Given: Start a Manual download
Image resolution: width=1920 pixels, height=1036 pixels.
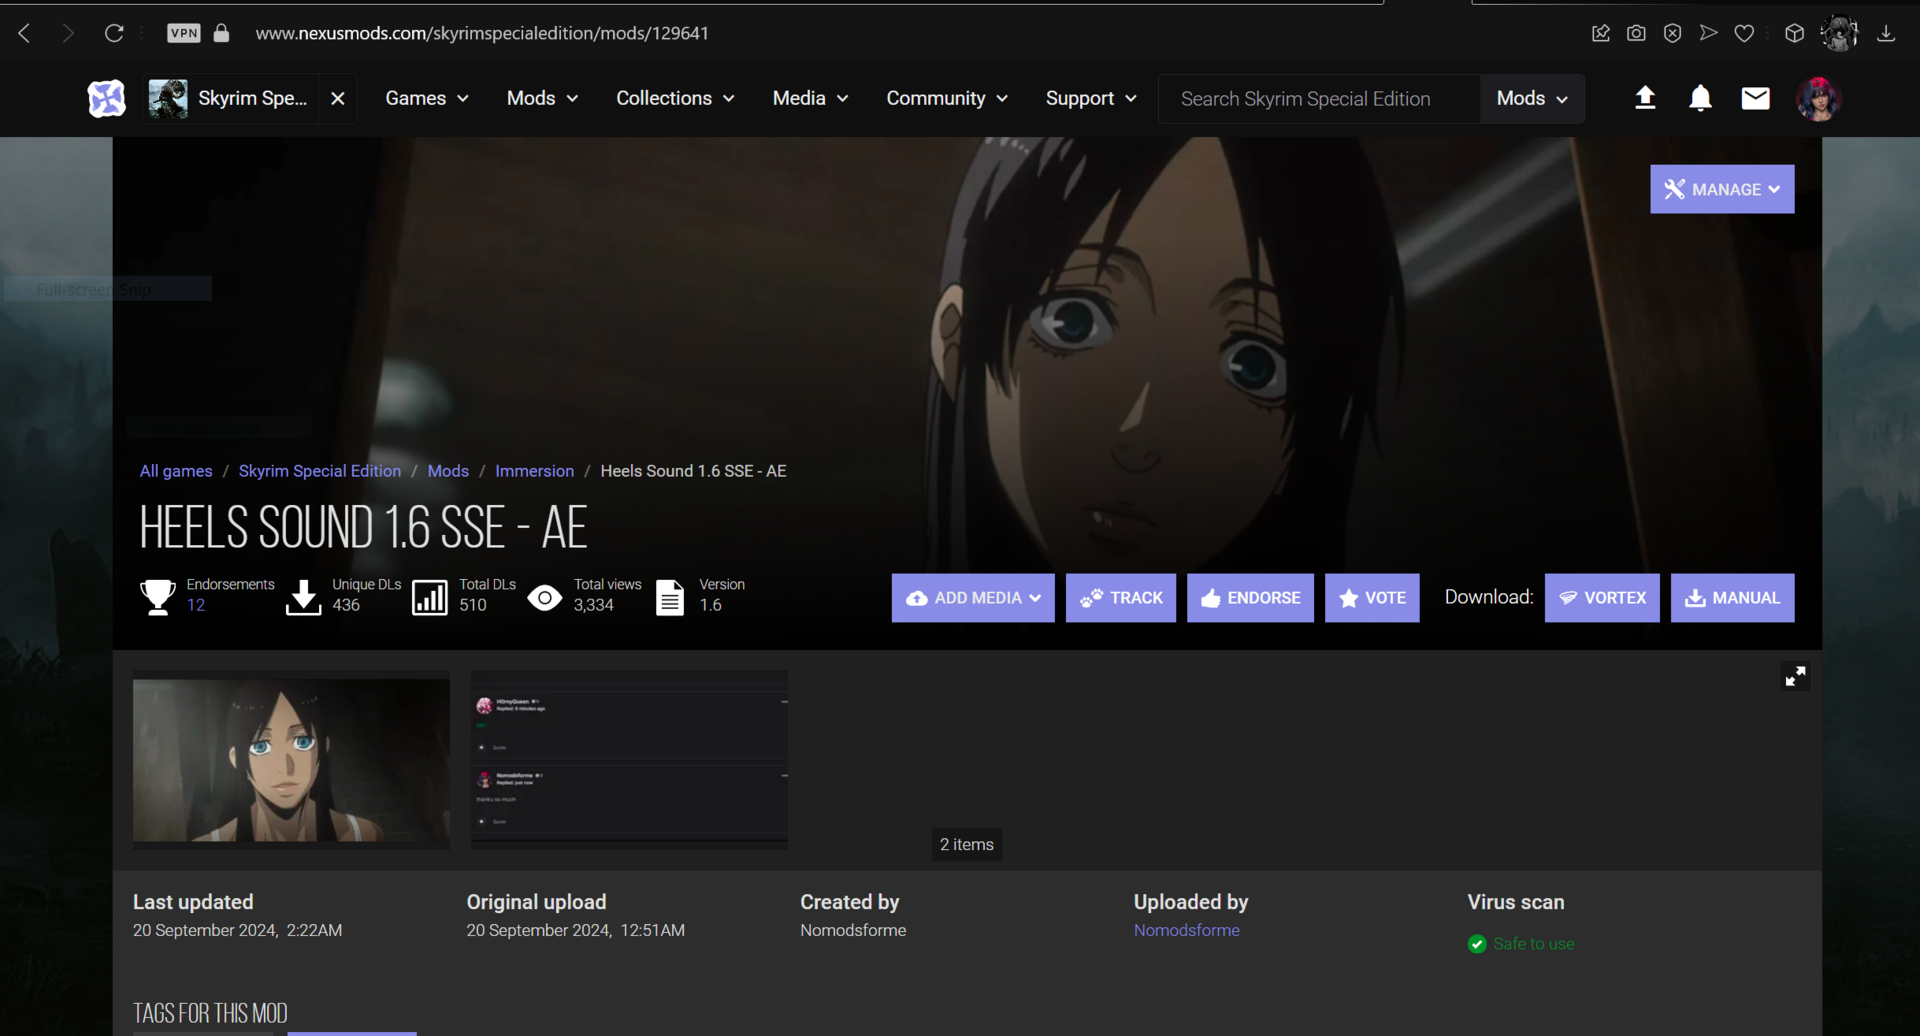Looking at the screenshot, I should click(1732, 598).
